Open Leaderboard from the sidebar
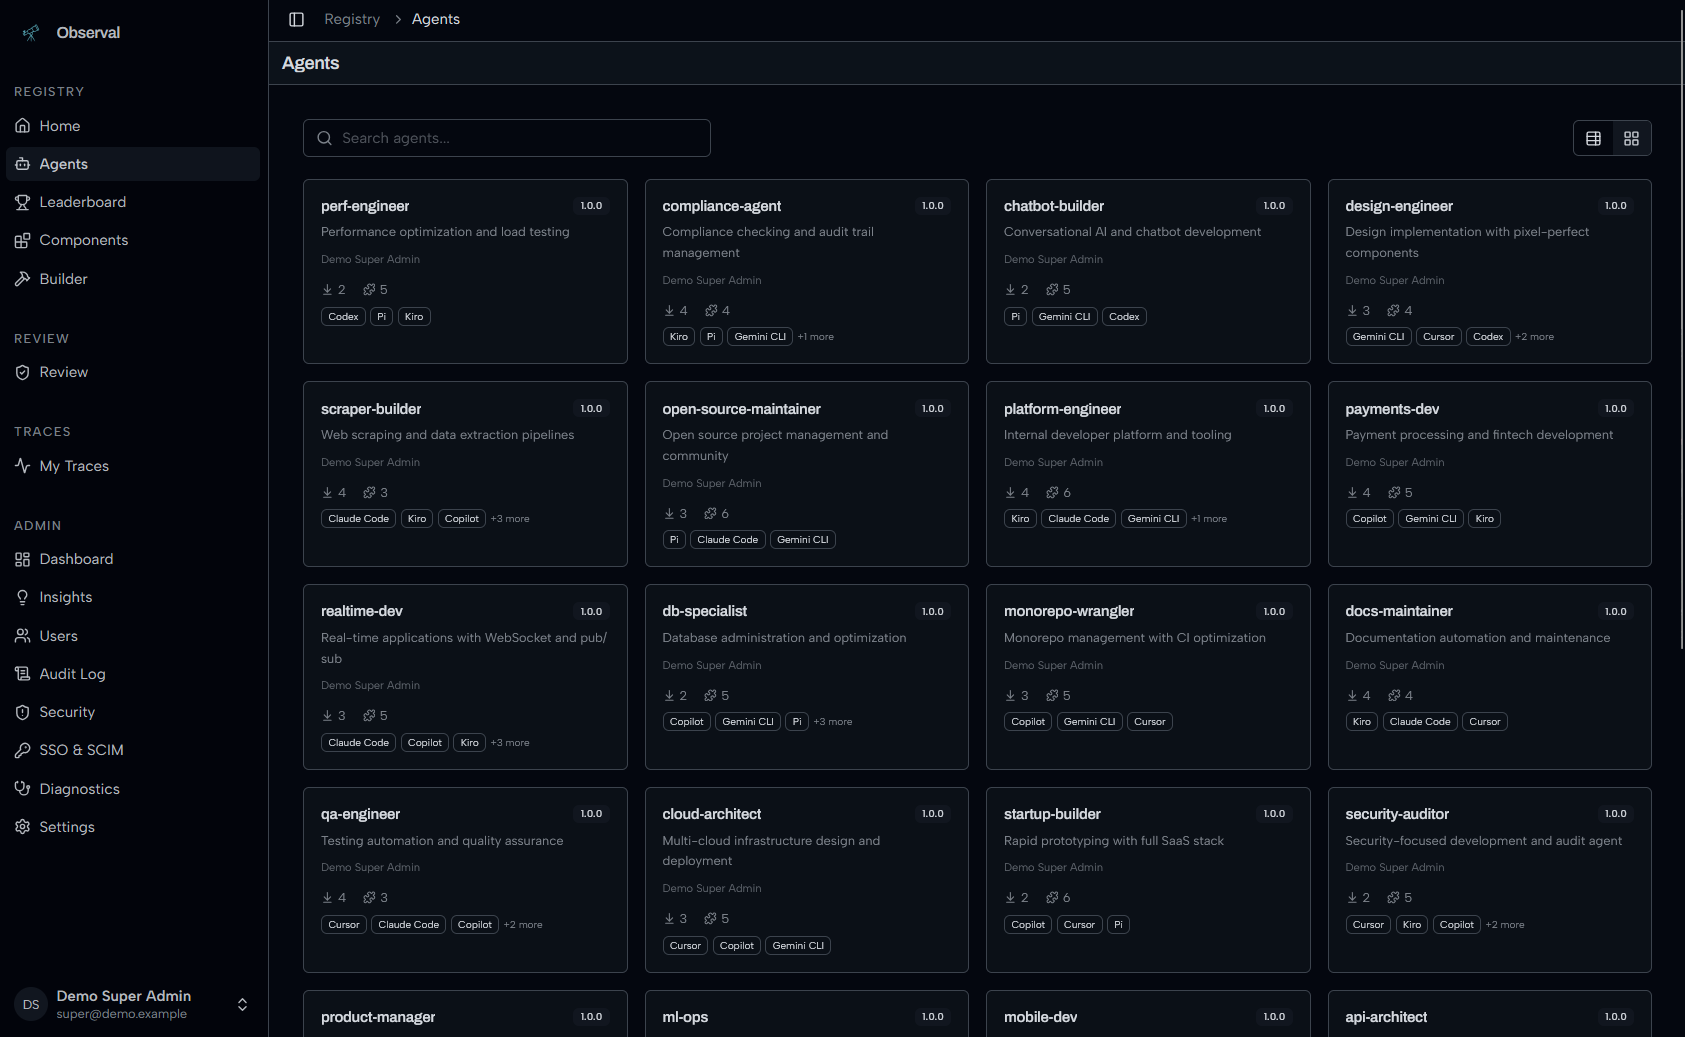The width and height of the screenshot is (1685, 1037). [x=133, y=202]
